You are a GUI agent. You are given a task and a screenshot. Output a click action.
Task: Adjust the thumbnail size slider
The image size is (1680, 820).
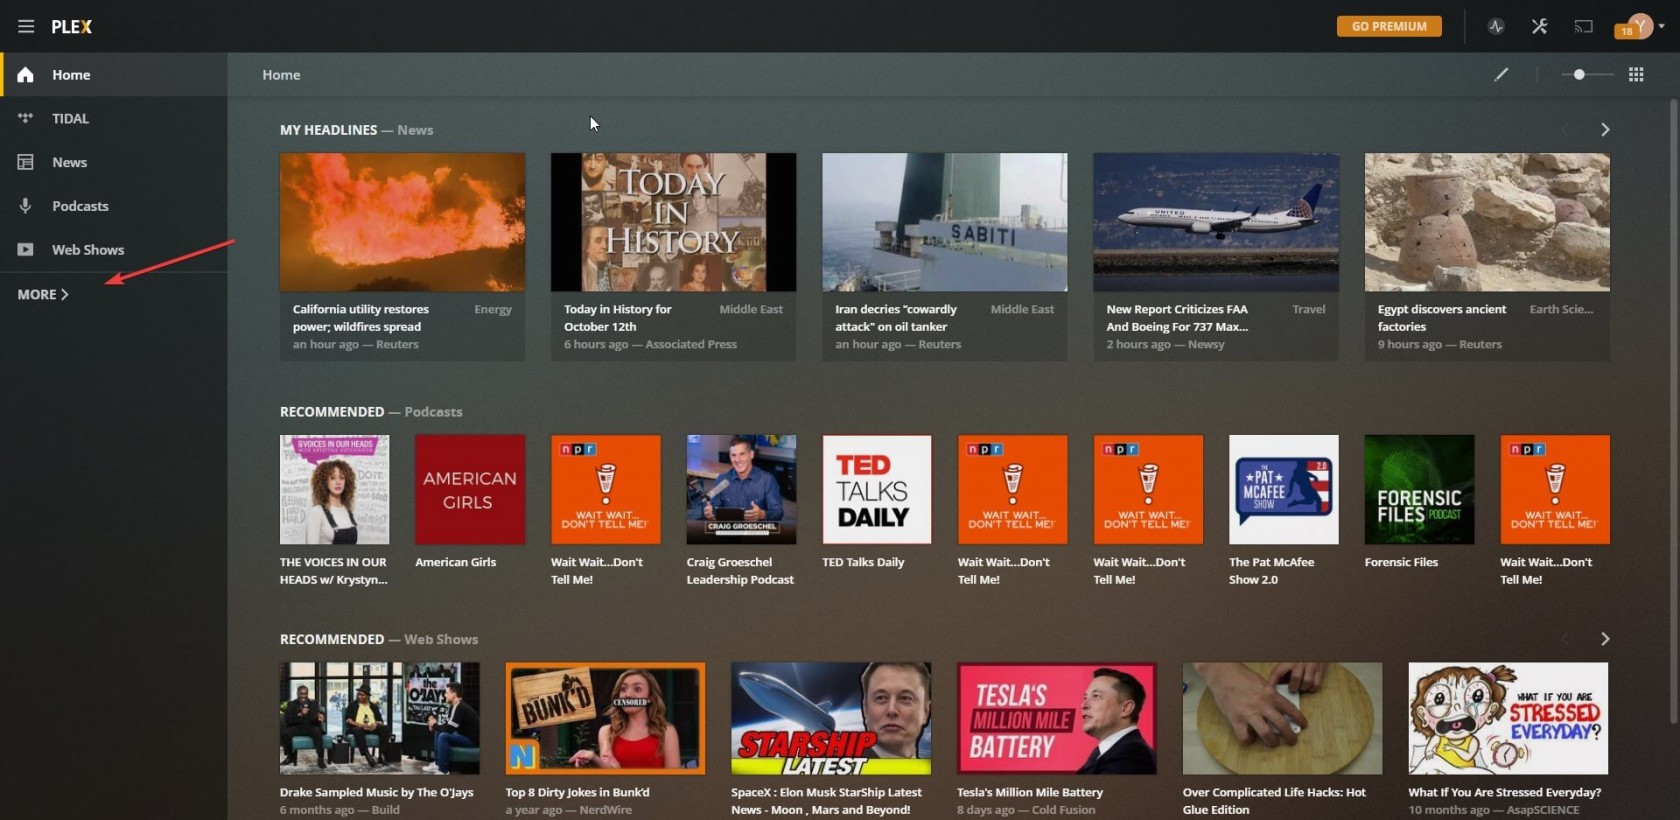(1579, 75)
